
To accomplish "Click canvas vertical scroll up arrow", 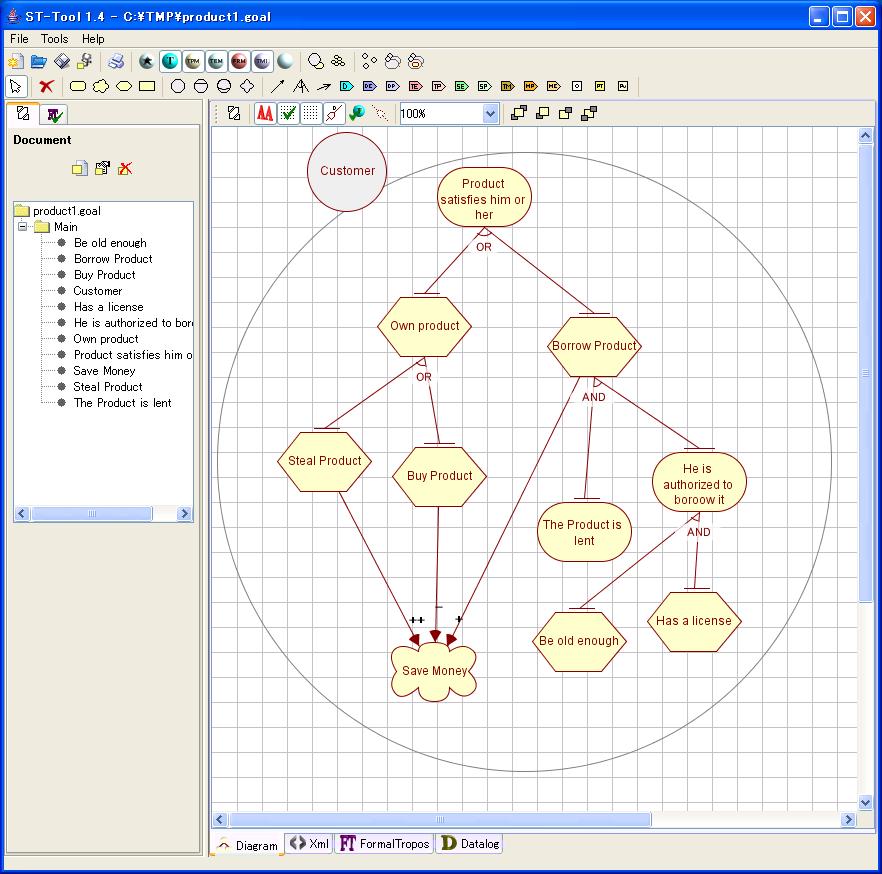I will 865,135.
